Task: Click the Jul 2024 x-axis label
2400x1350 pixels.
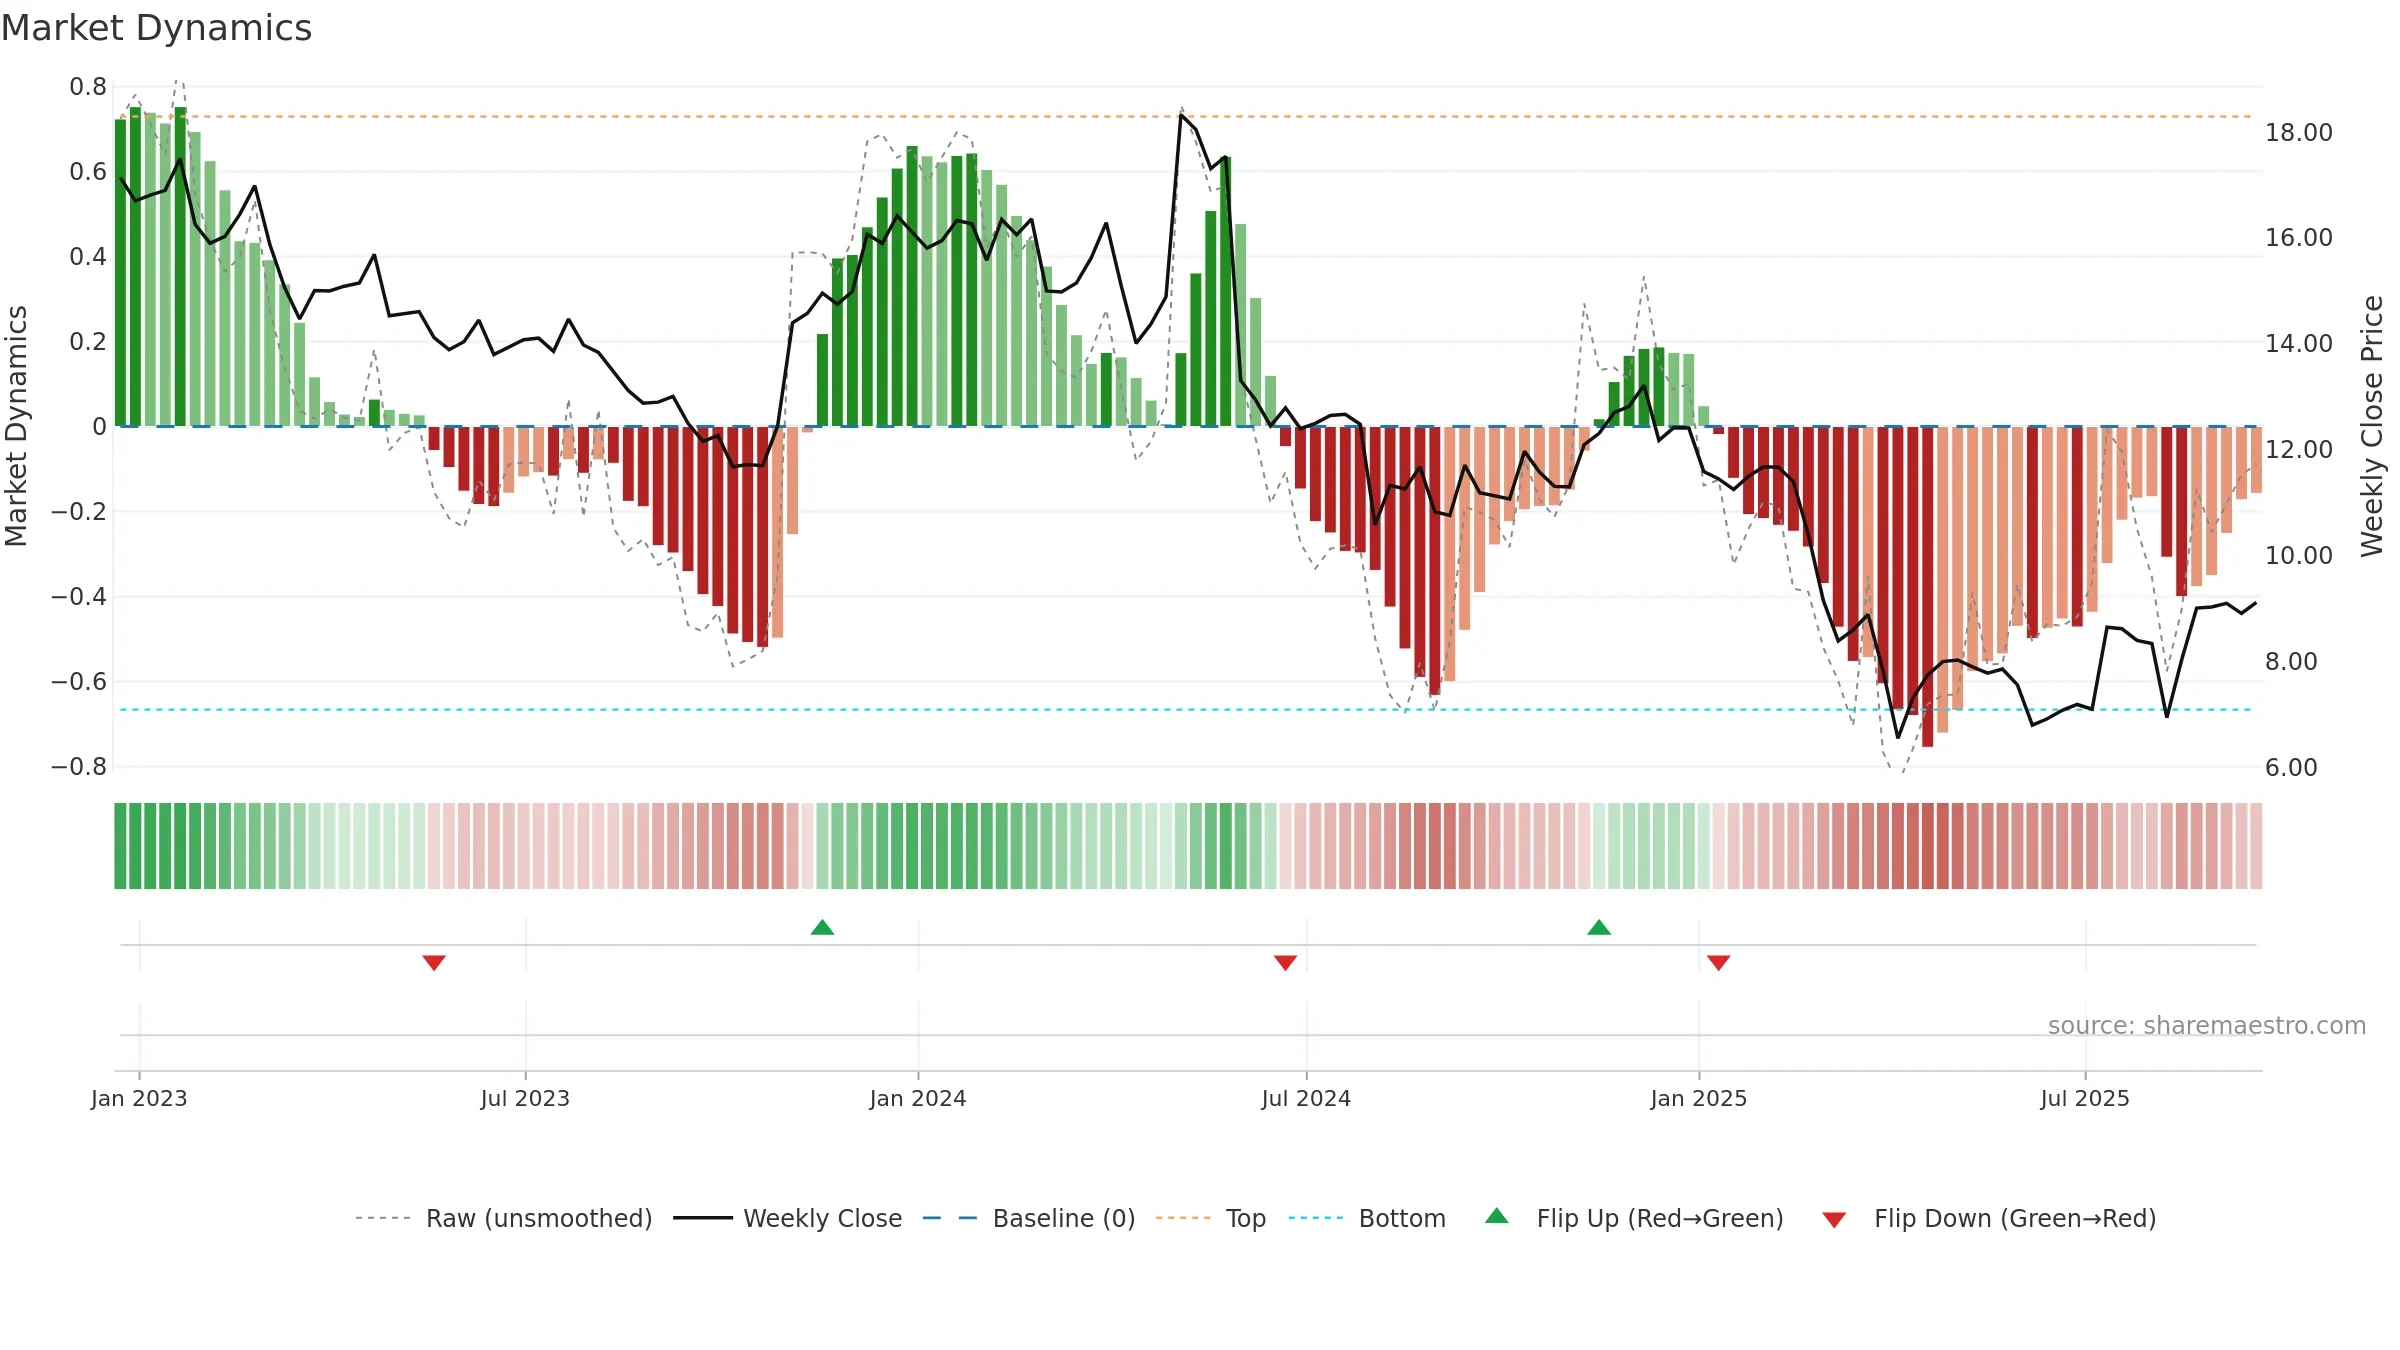Action: pyautogui.click(x=1306, y=1098)
